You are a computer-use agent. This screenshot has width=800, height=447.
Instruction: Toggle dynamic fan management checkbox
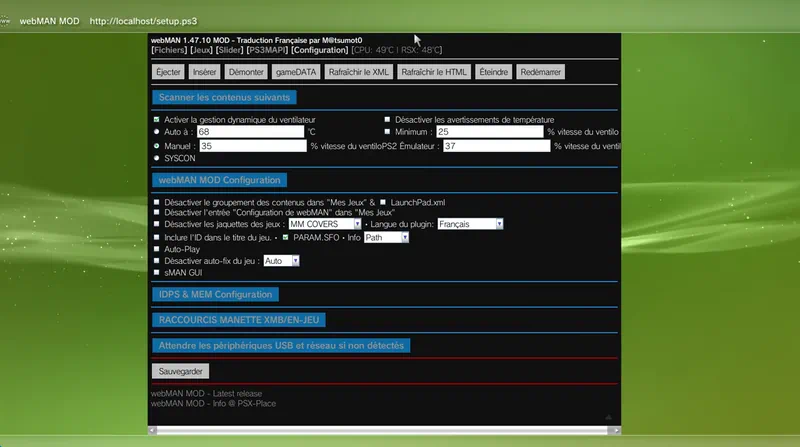tap(157, 119)
